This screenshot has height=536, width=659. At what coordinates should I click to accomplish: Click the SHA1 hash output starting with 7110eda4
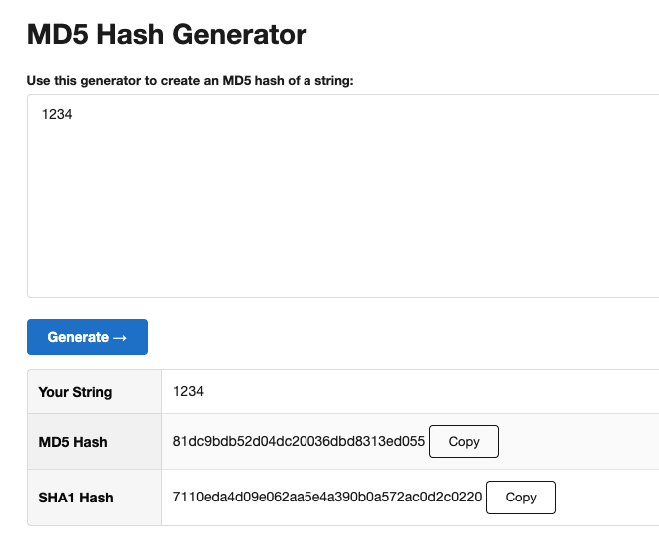pos(327,497)
